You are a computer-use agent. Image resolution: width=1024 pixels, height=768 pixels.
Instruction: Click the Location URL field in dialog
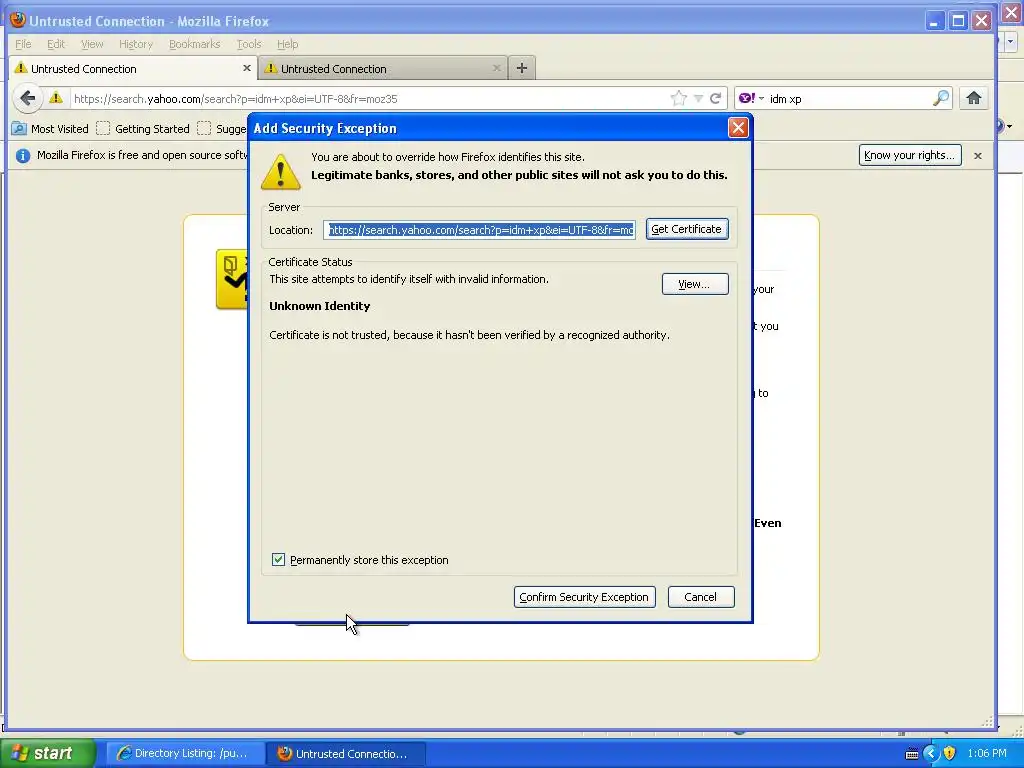479,230
